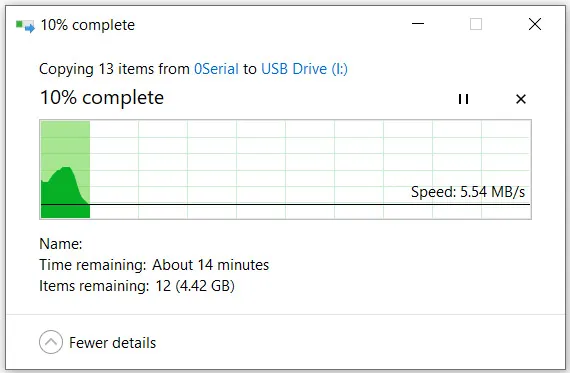Close the copy dialog window
The height and width of the screenshot is (373, 570).
click(x=535, y=24)
